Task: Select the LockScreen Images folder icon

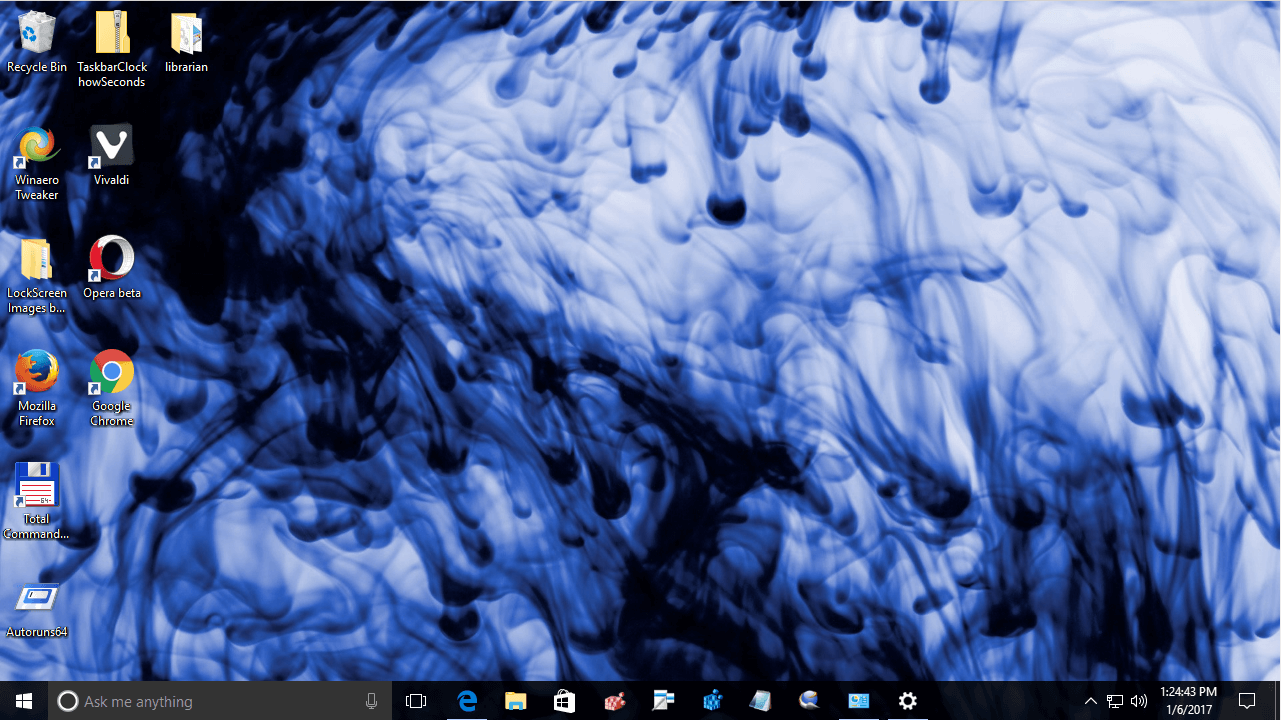Action: coord(37,276)
